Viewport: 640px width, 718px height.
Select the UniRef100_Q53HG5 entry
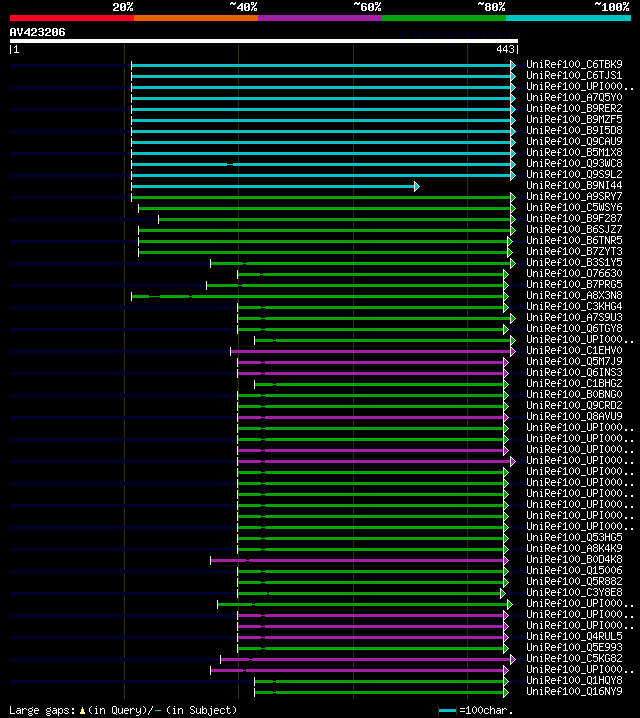pos(574,537)
